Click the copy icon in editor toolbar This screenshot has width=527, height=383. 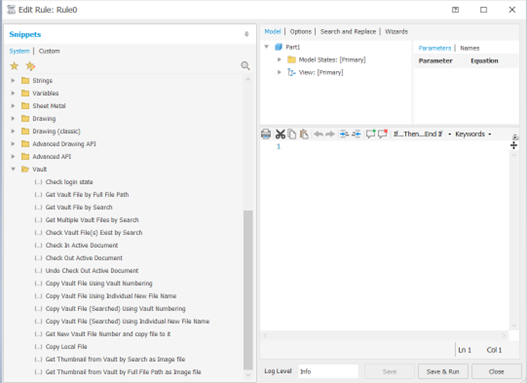(x=292, y=134)
